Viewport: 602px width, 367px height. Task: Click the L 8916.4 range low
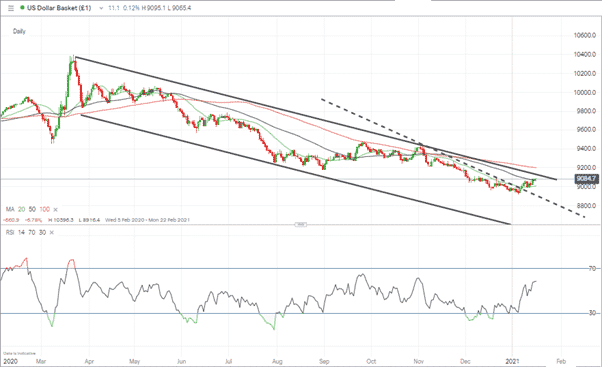coord(89,220)
